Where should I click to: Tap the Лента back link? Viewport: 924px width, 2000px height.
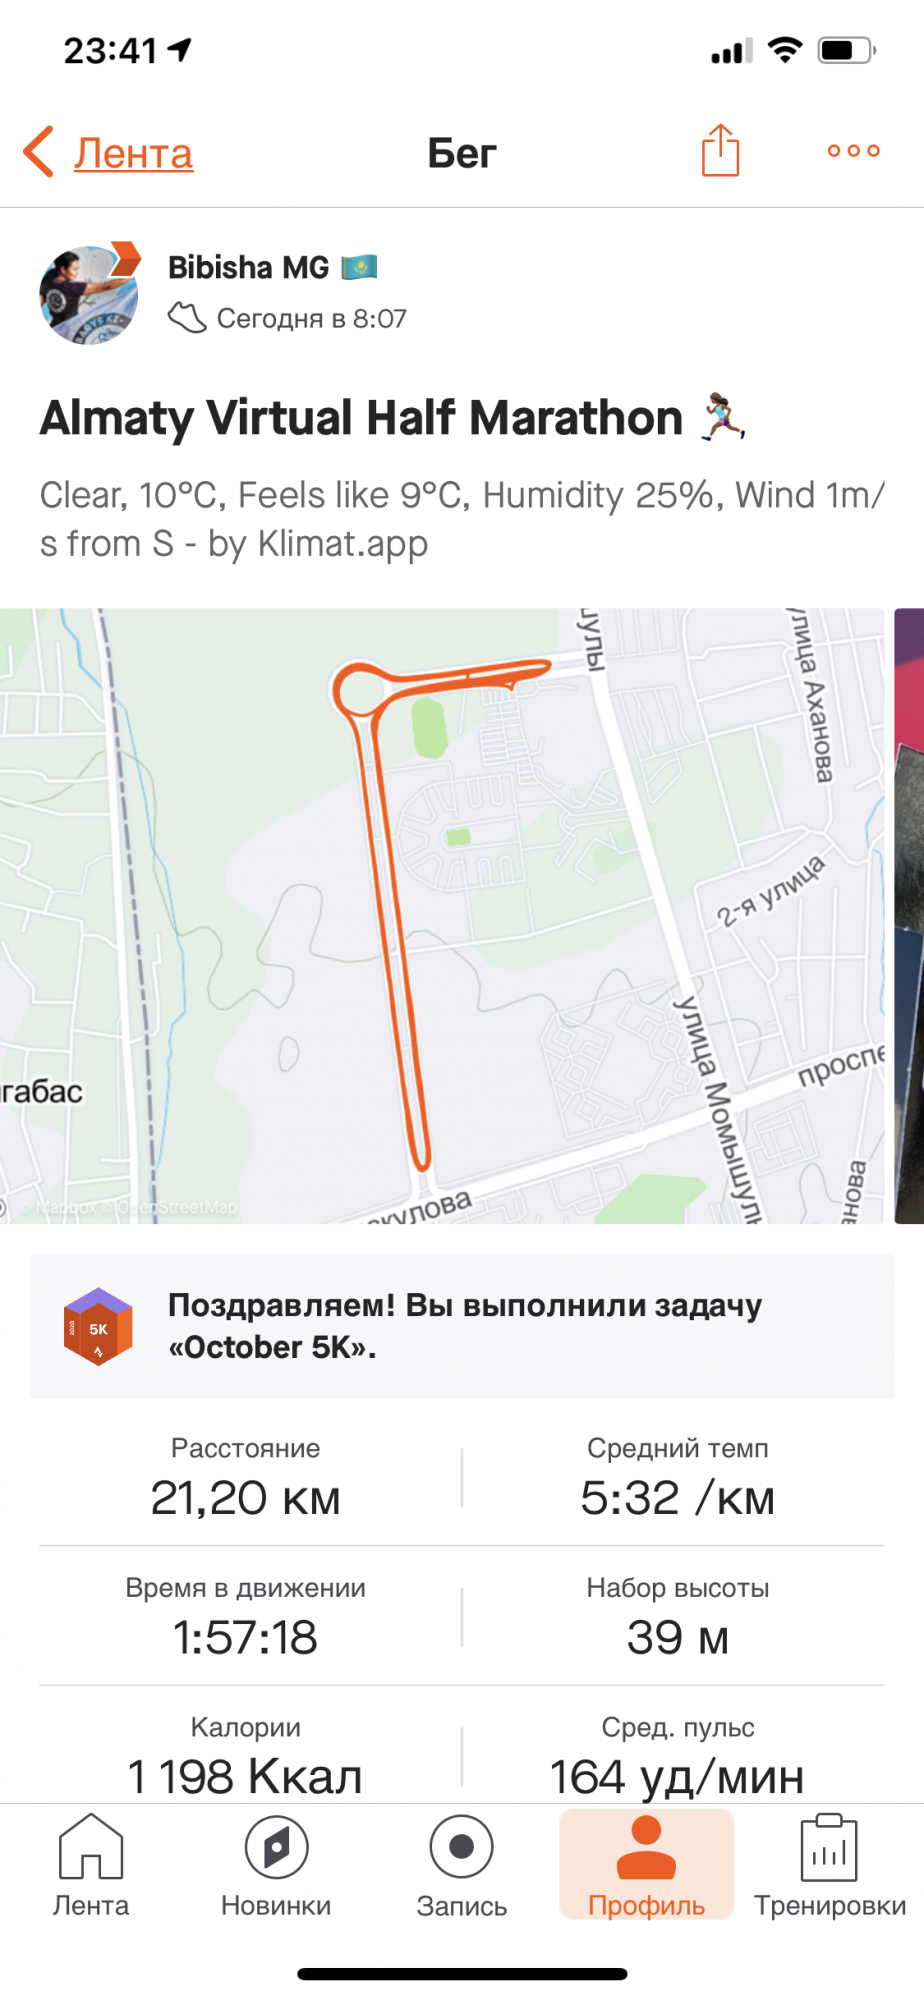(x=133, y=153)
